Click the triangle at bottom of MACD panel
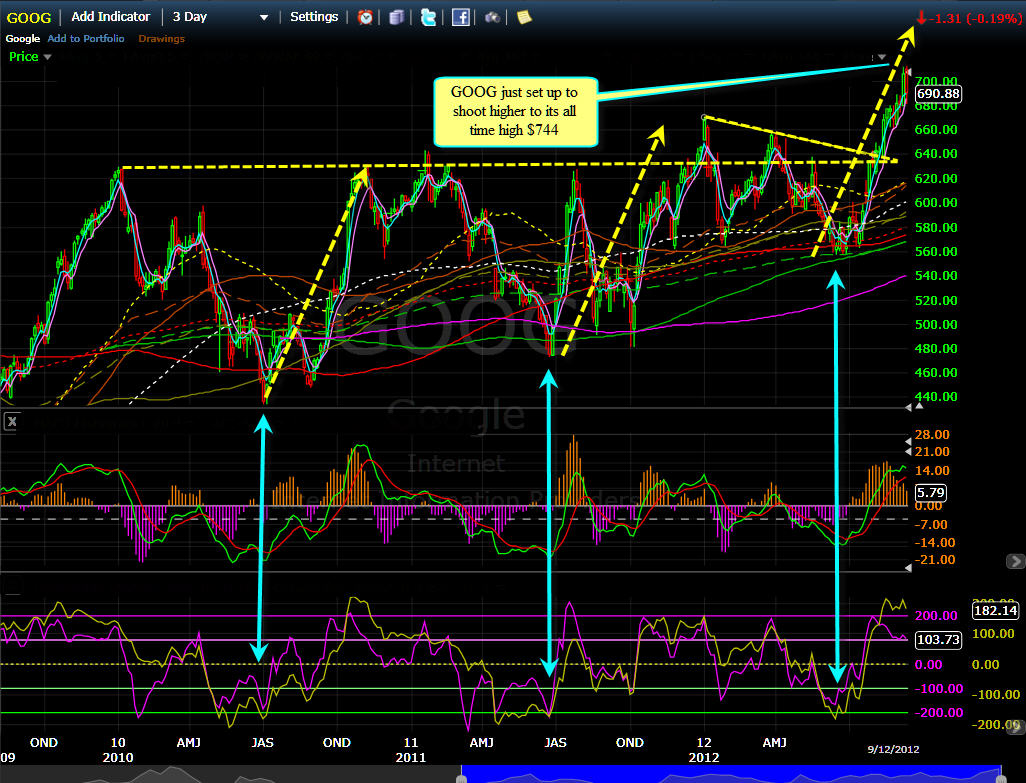This screenshot has width=1026, height=783. coord(908,568)
